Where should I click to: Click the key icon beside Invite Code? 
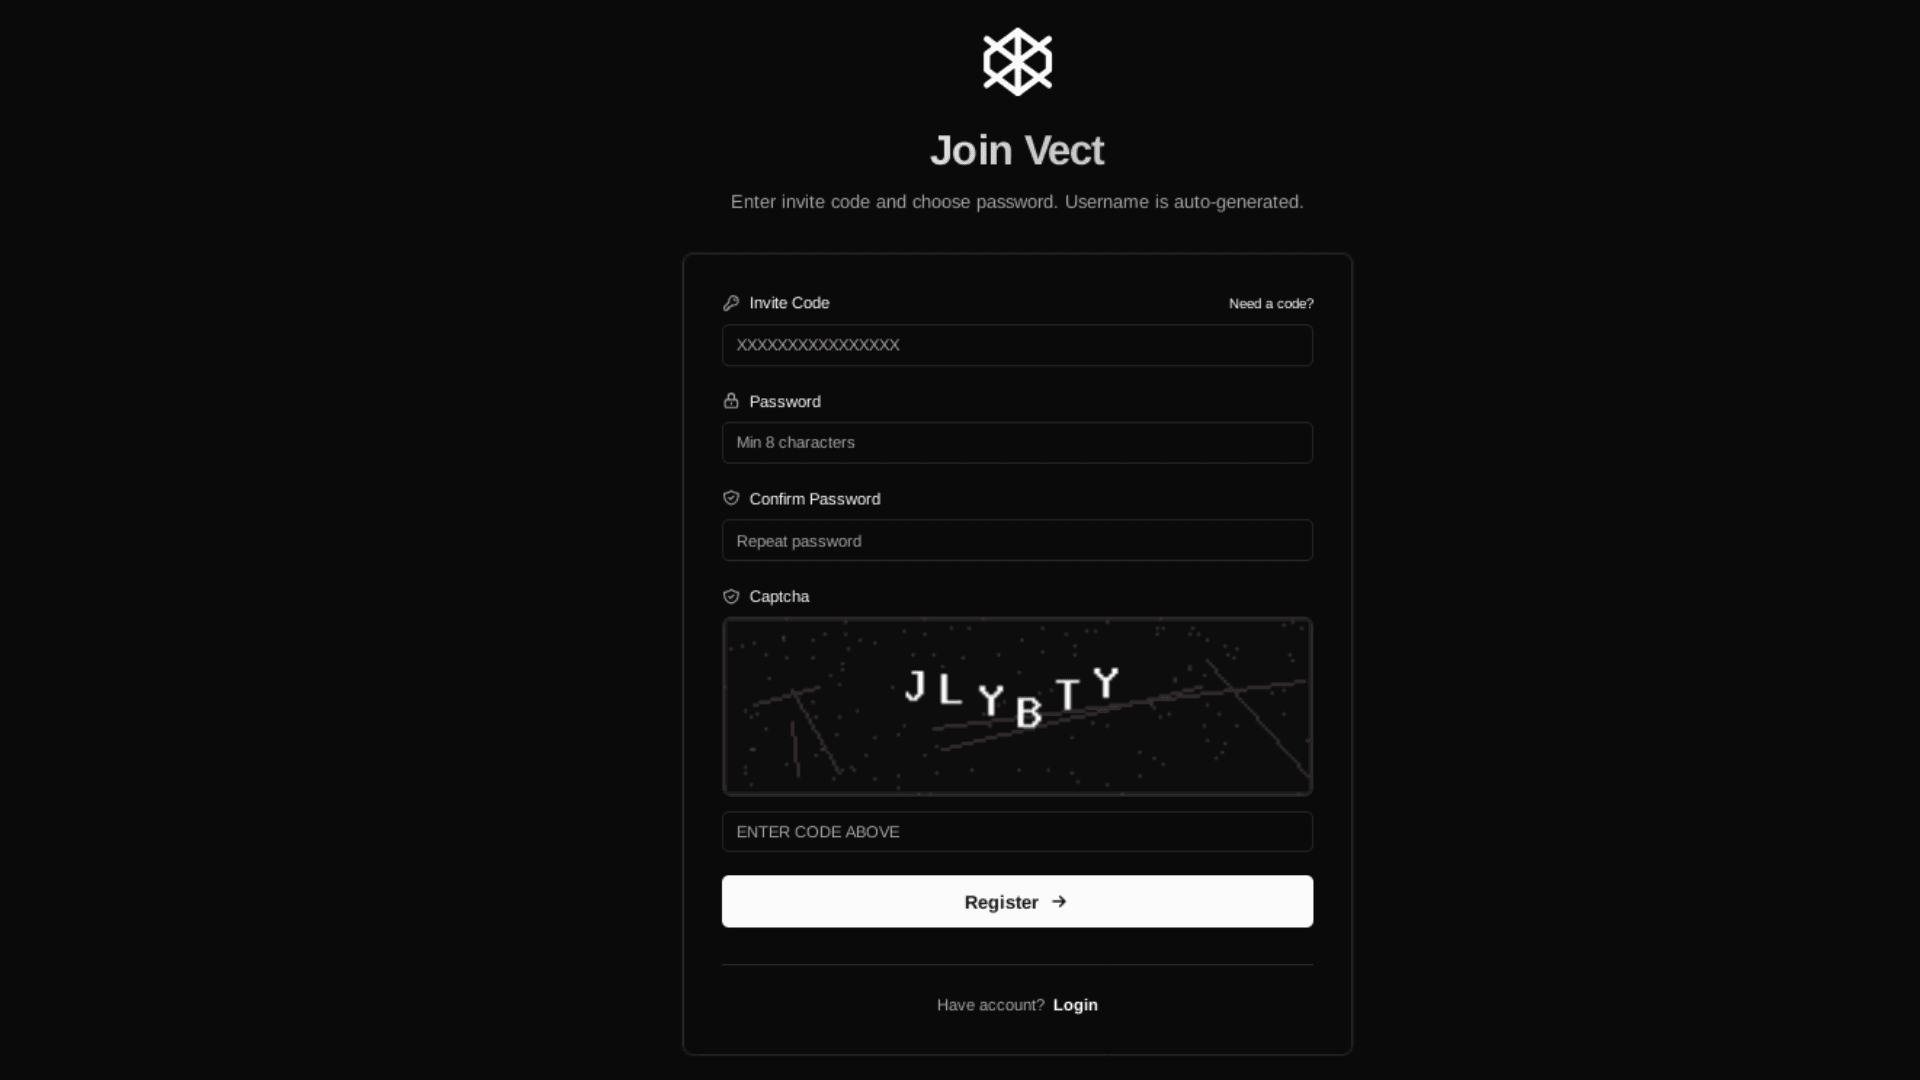731,303
